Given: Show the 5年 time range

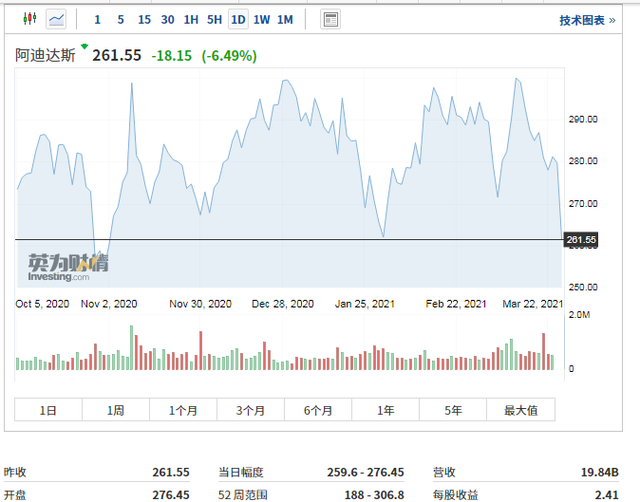Looking at the screenshot, I should pyautogui.click(x=453, y=410).
